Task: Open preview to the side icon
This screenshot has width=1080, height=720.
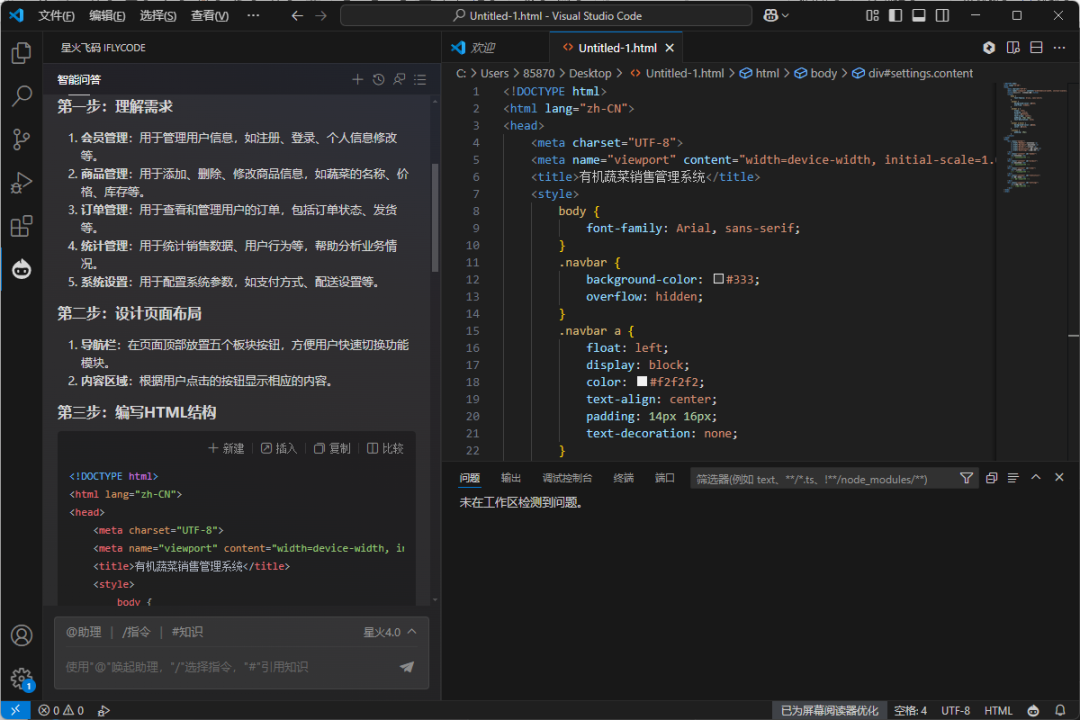Action: click(x=1012, y=48)
